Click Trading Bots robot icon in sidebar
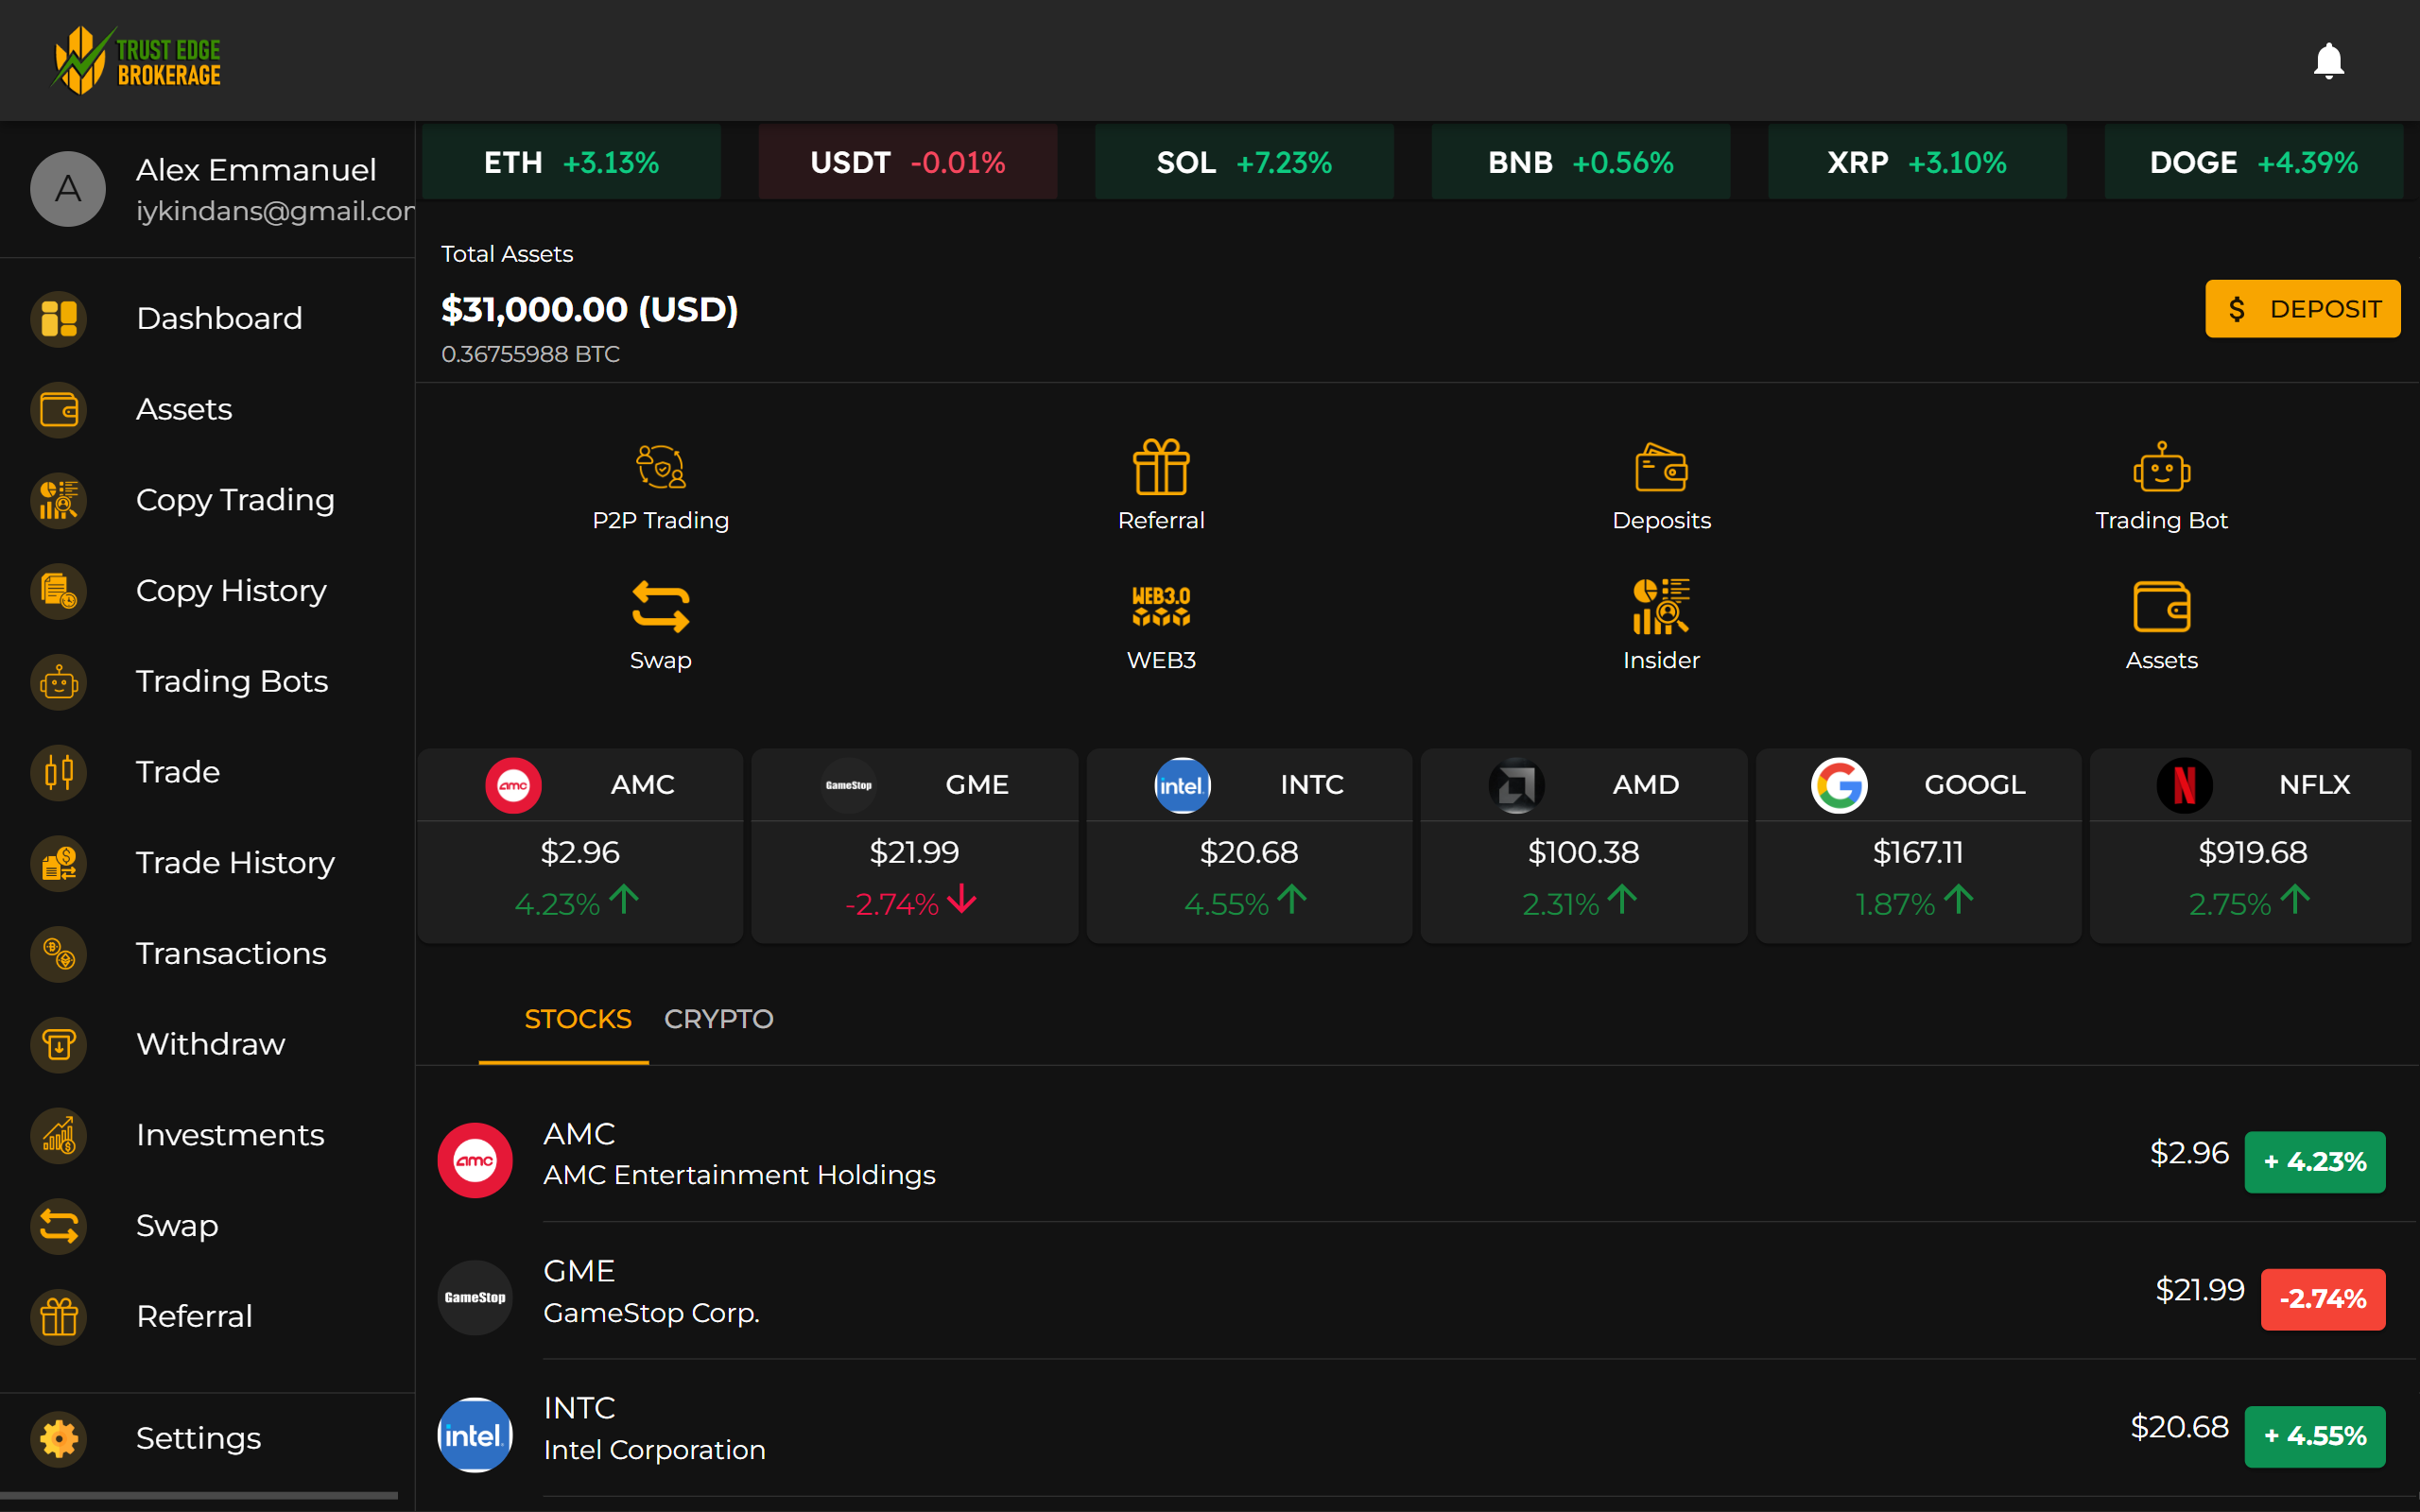This screenshot has width=2420, height=1512. 59,682
